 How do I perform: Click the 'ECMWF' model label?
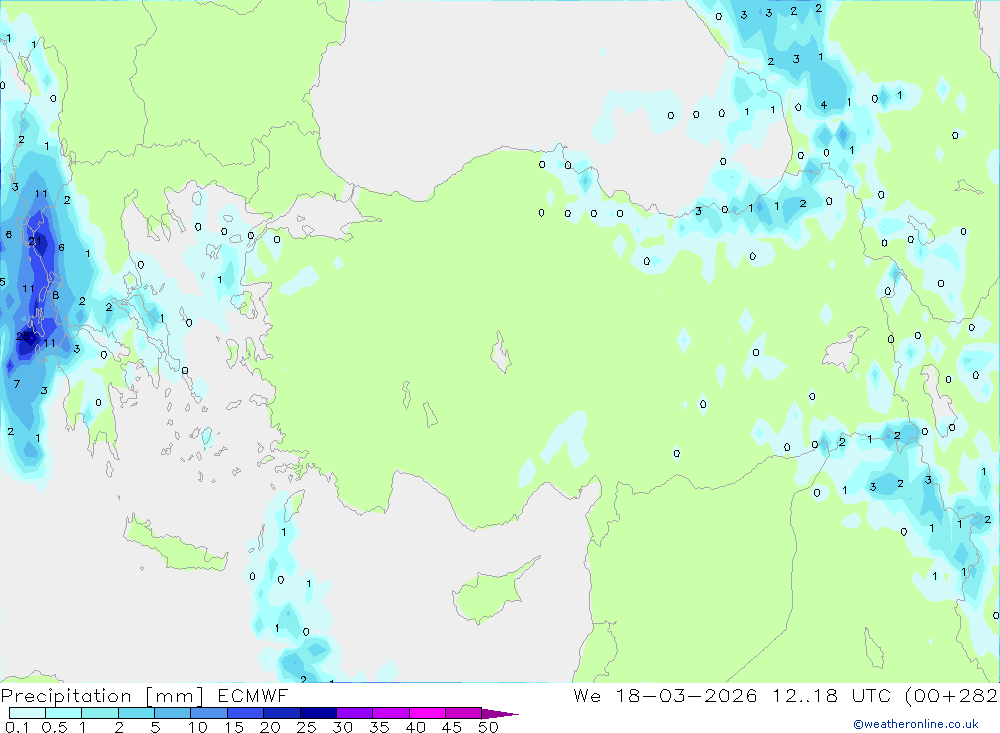(253, 696)
